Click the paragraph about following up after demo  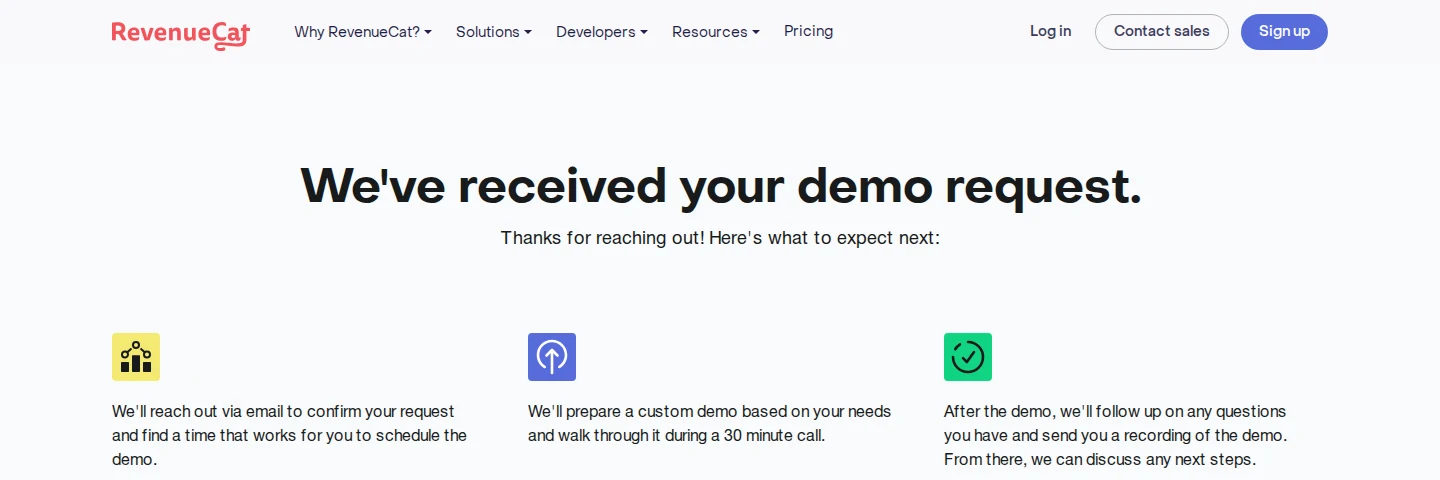tap(1116, 436)
